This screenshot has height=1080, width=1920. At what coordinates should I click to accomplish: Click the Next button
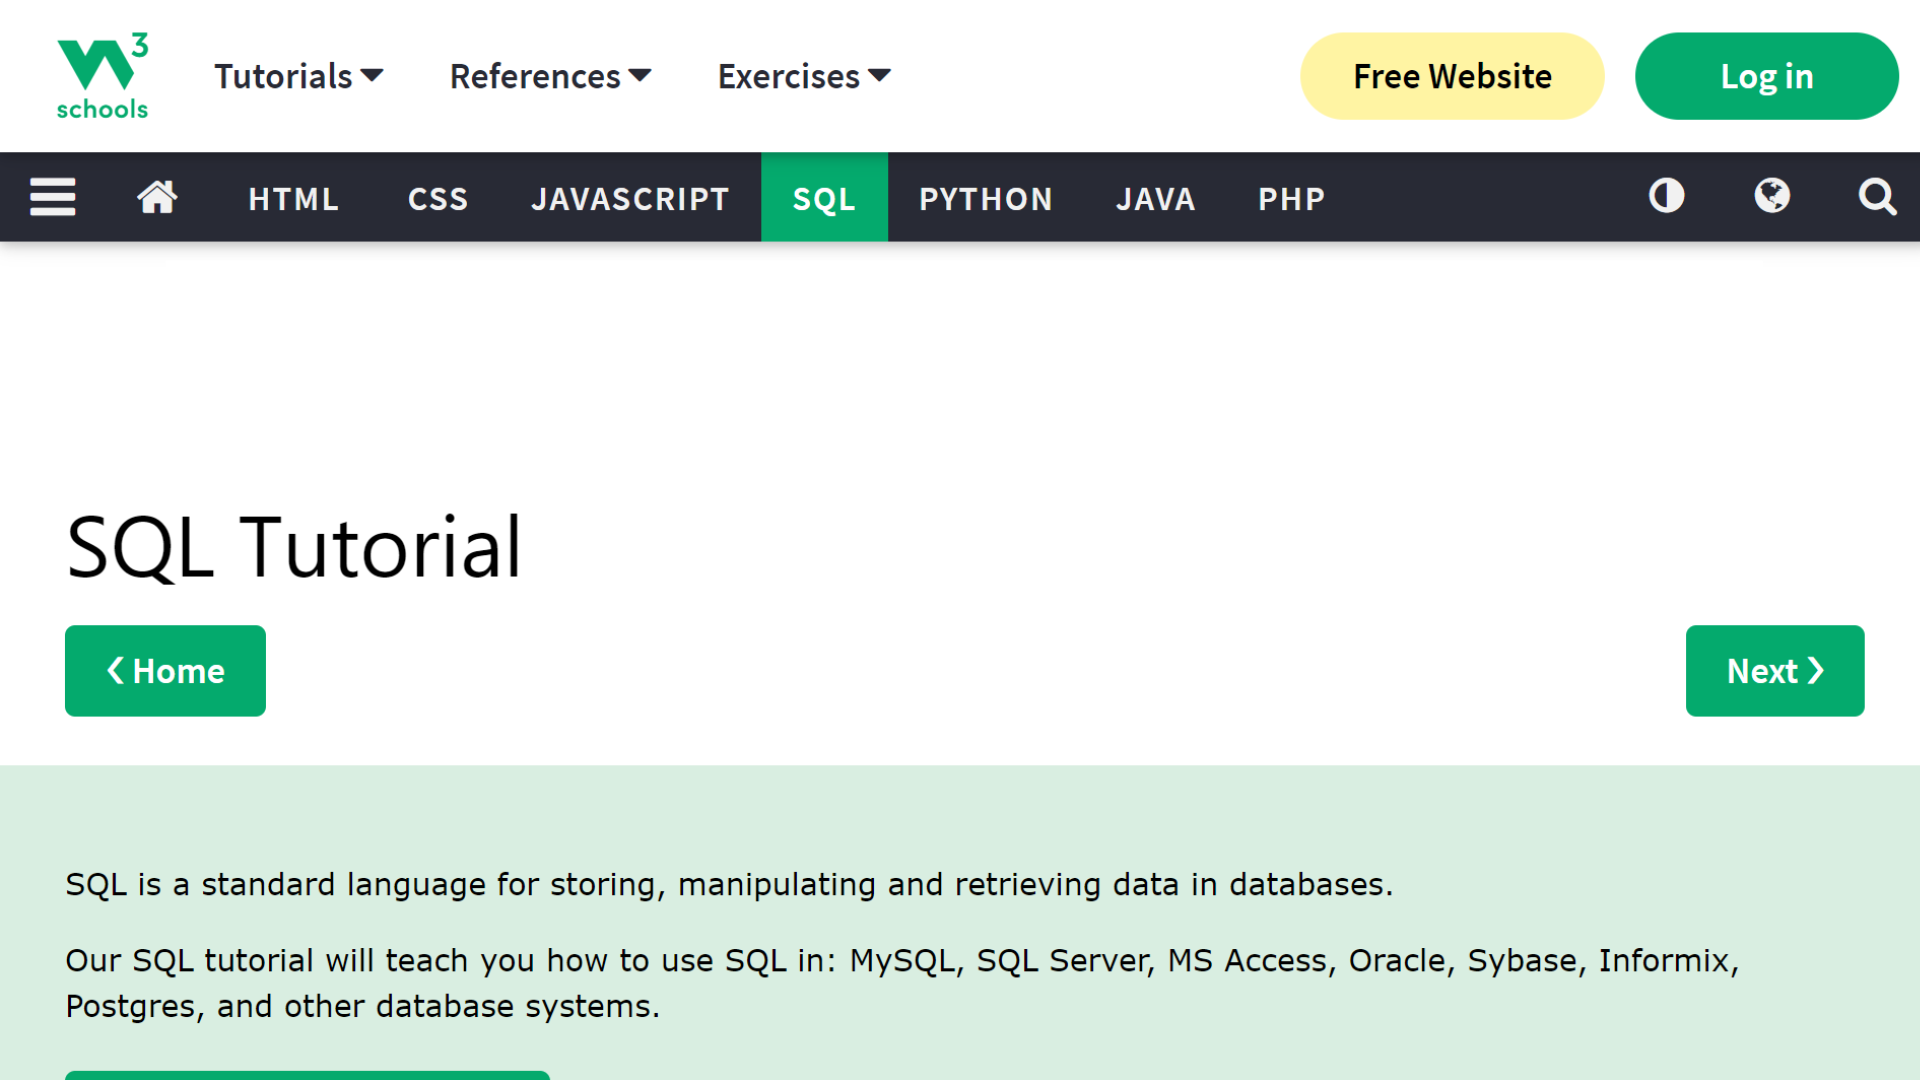[x=1776, y=671]
